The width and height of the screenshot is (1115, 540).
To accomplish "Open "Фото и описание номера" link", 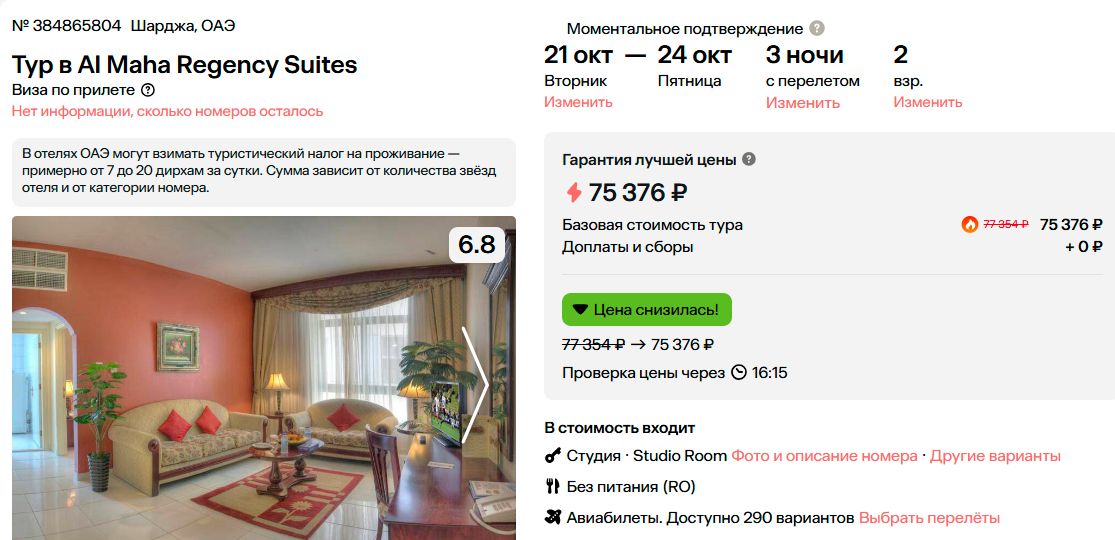I will pos(824,456).
